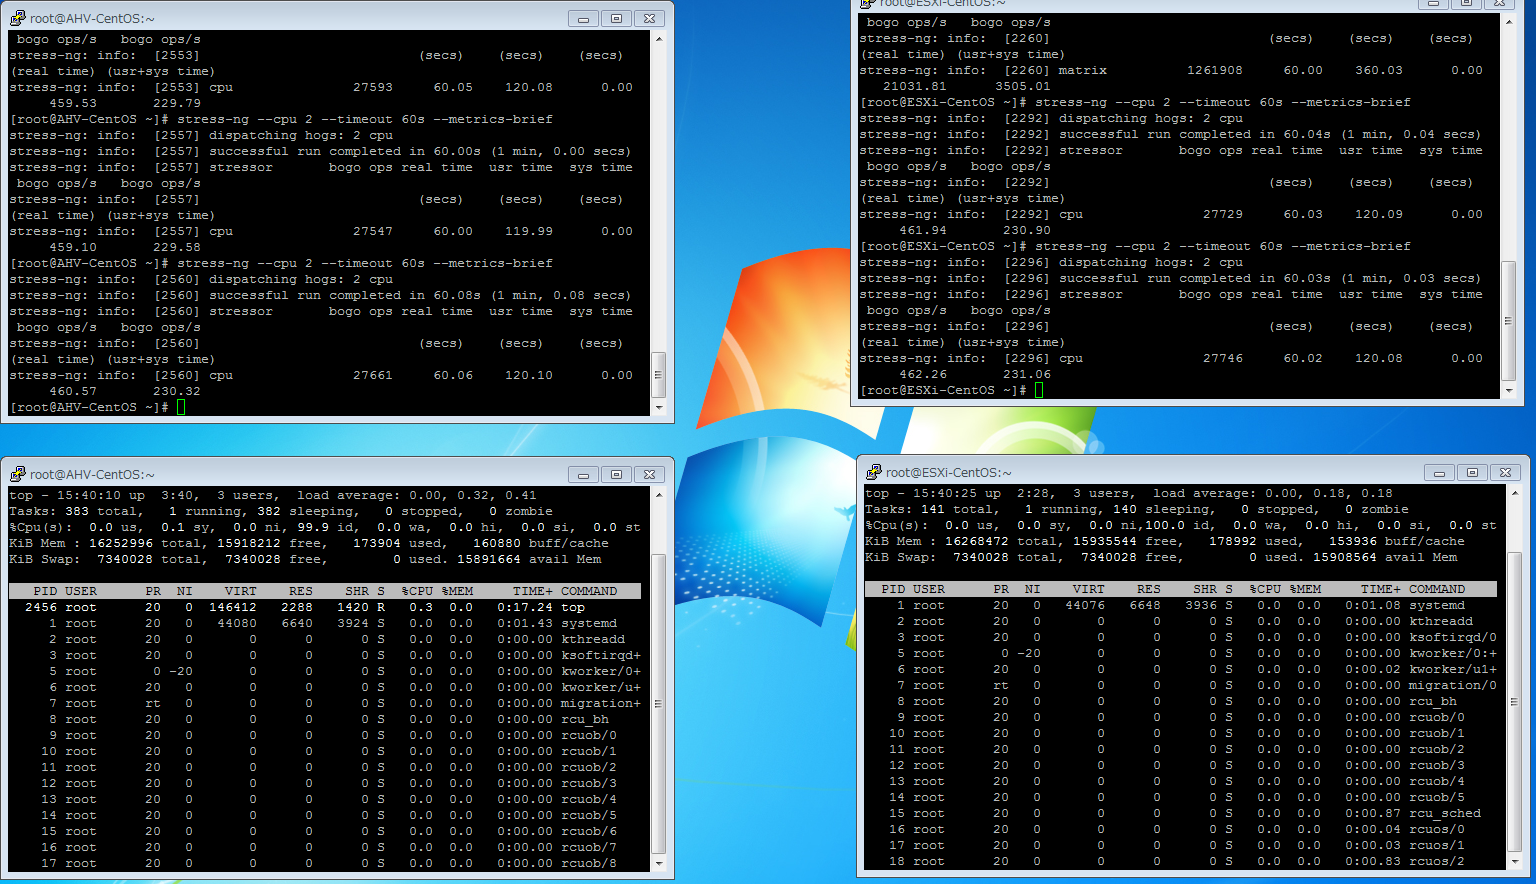Minimize the AHV stress-ng terminal window

tap(583, 18)
